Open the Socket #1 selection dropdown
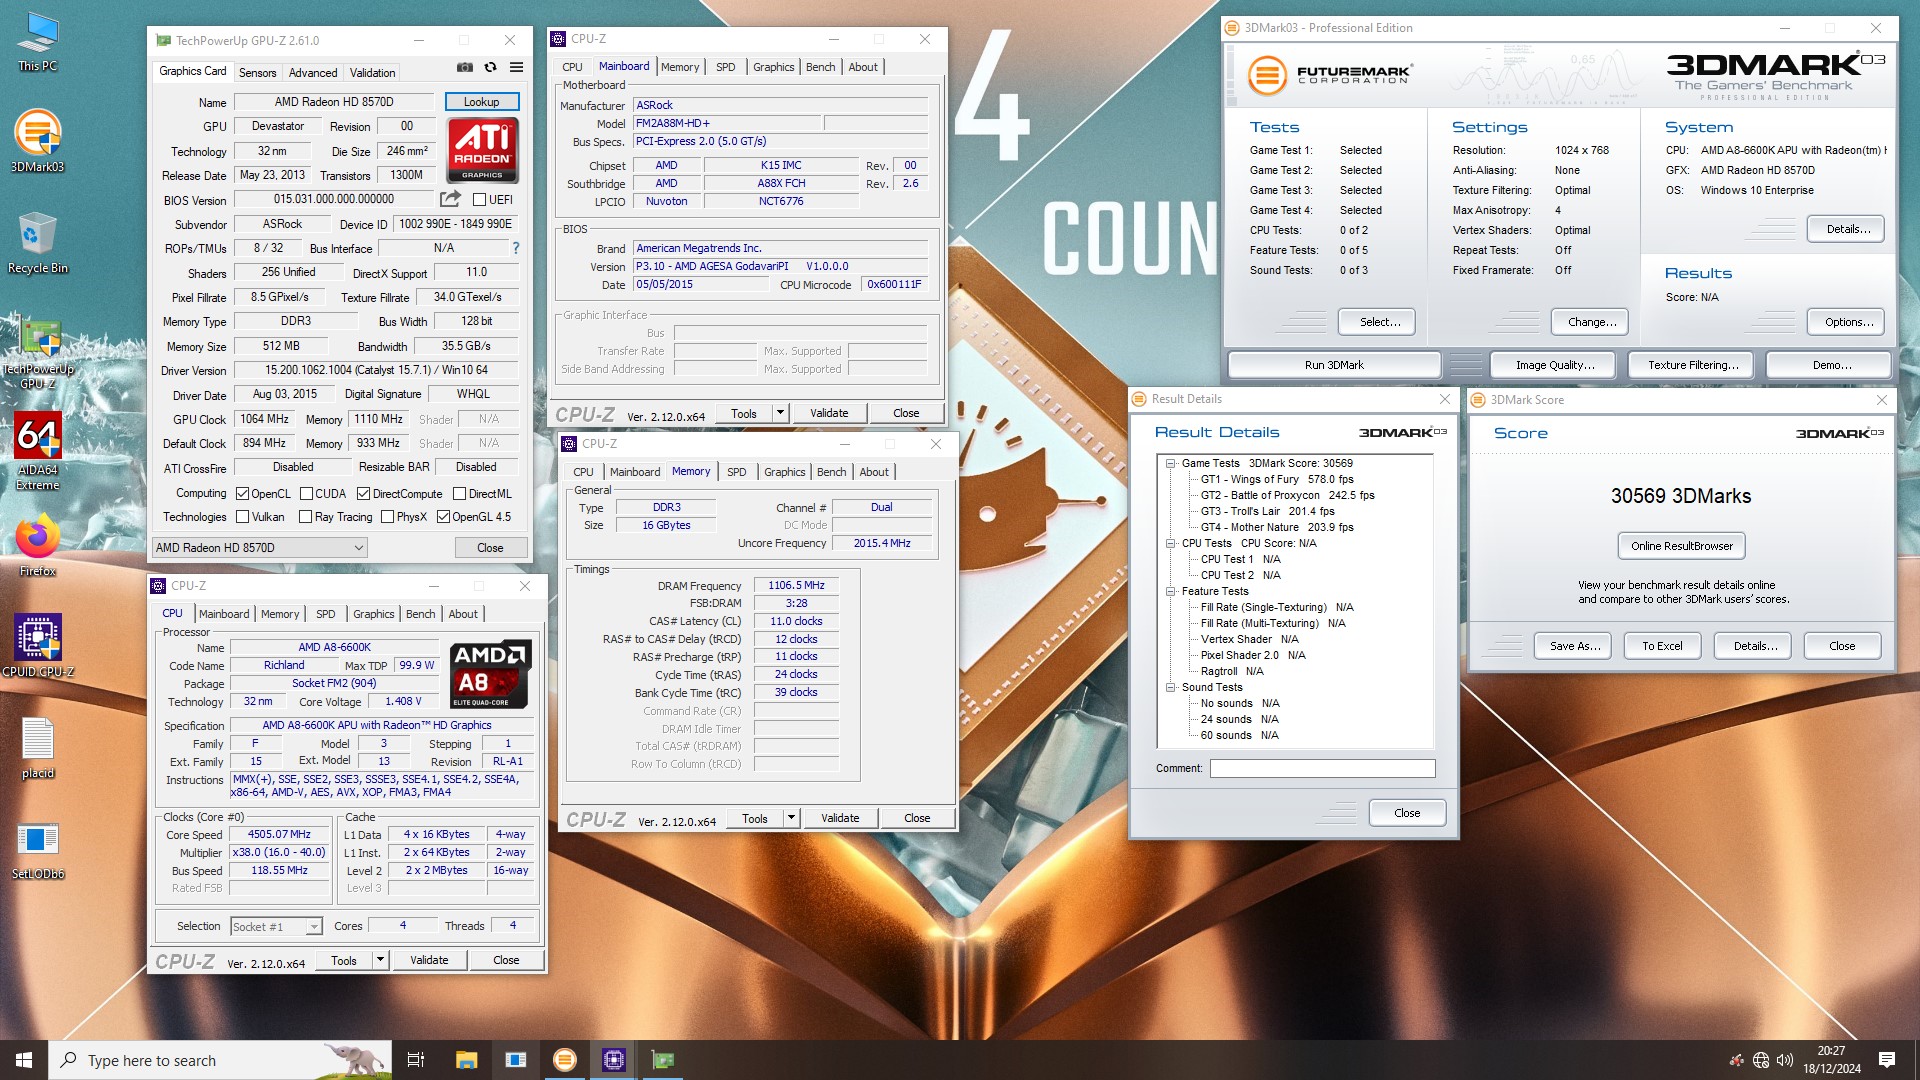The width and height of the screenshot is (1920, 1080). [x=276, y=926]
